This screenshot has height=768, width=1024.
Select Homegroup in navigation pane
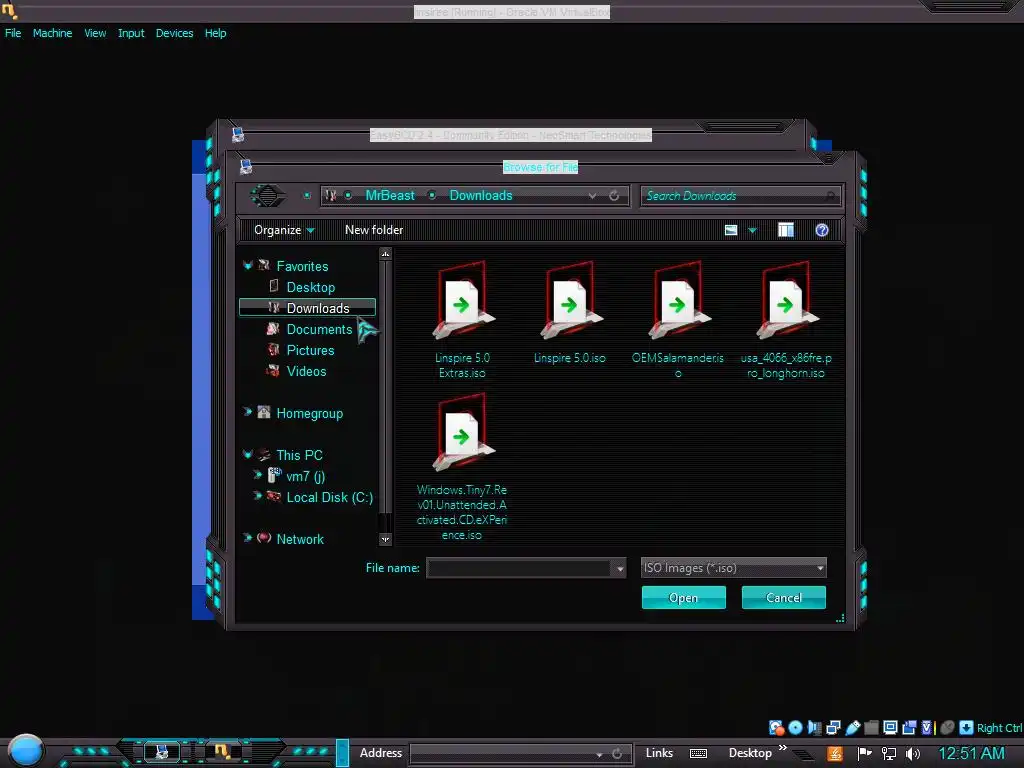[x=310, y=413]
